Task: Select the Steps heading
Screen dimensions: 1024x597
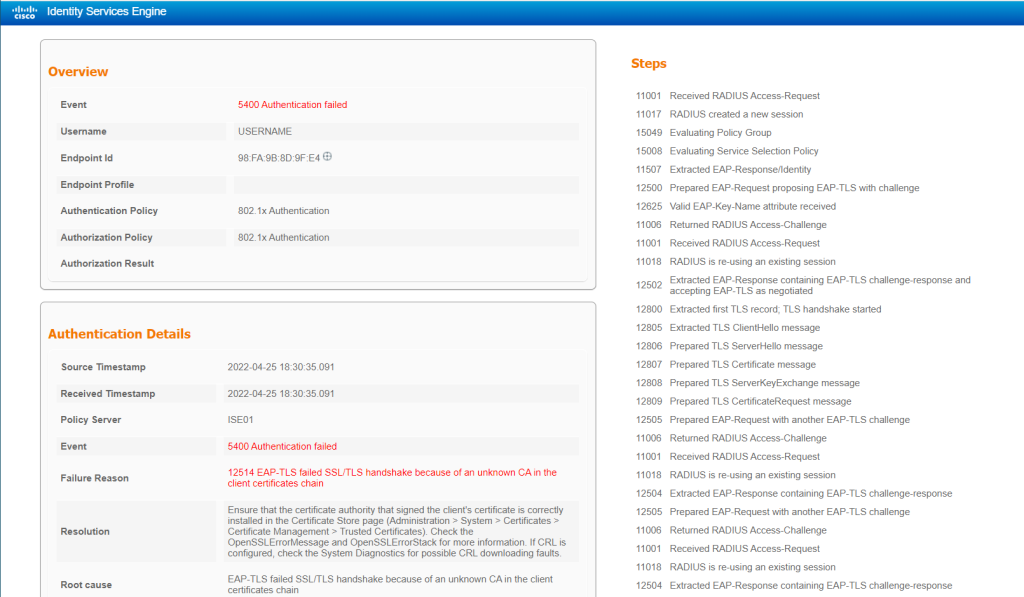Action: [648, 63]
